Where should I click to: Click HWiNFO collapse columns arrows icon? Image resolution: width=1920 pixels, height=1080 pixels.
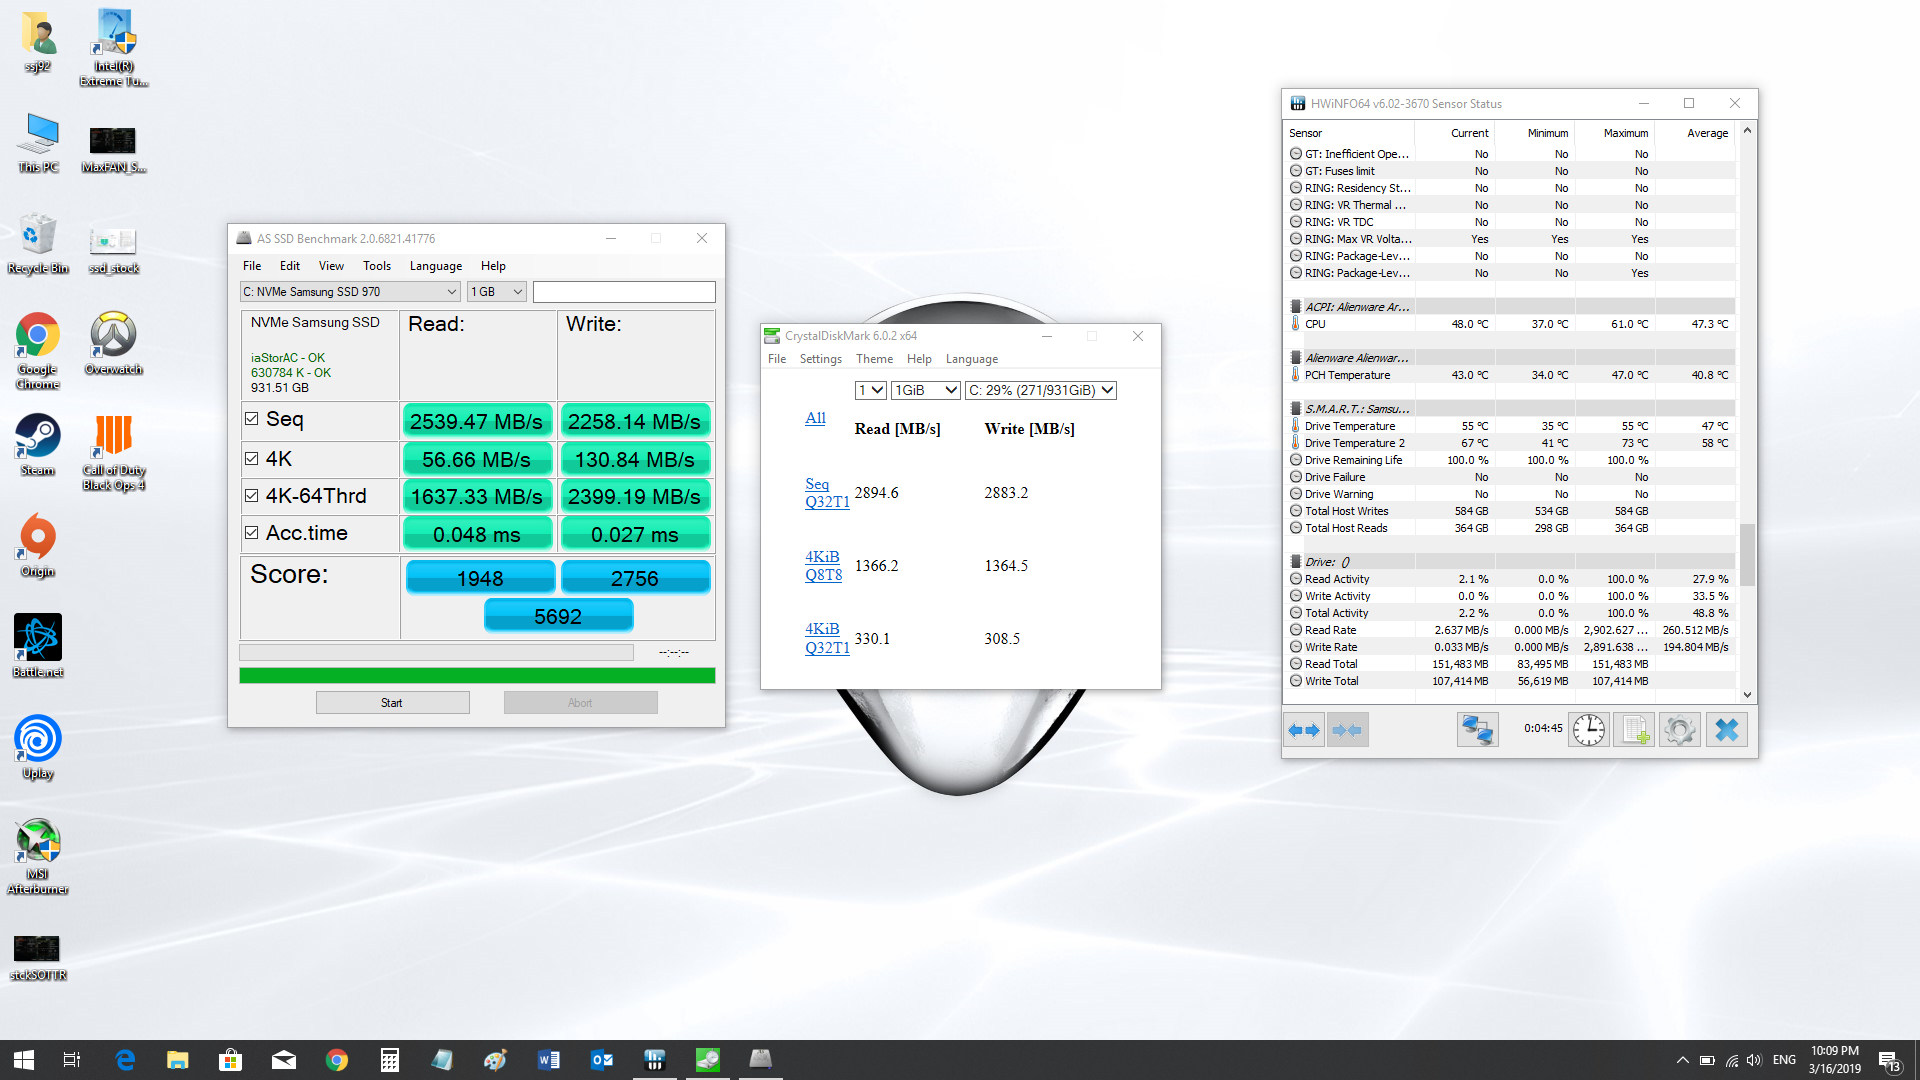click(1348, 730)
